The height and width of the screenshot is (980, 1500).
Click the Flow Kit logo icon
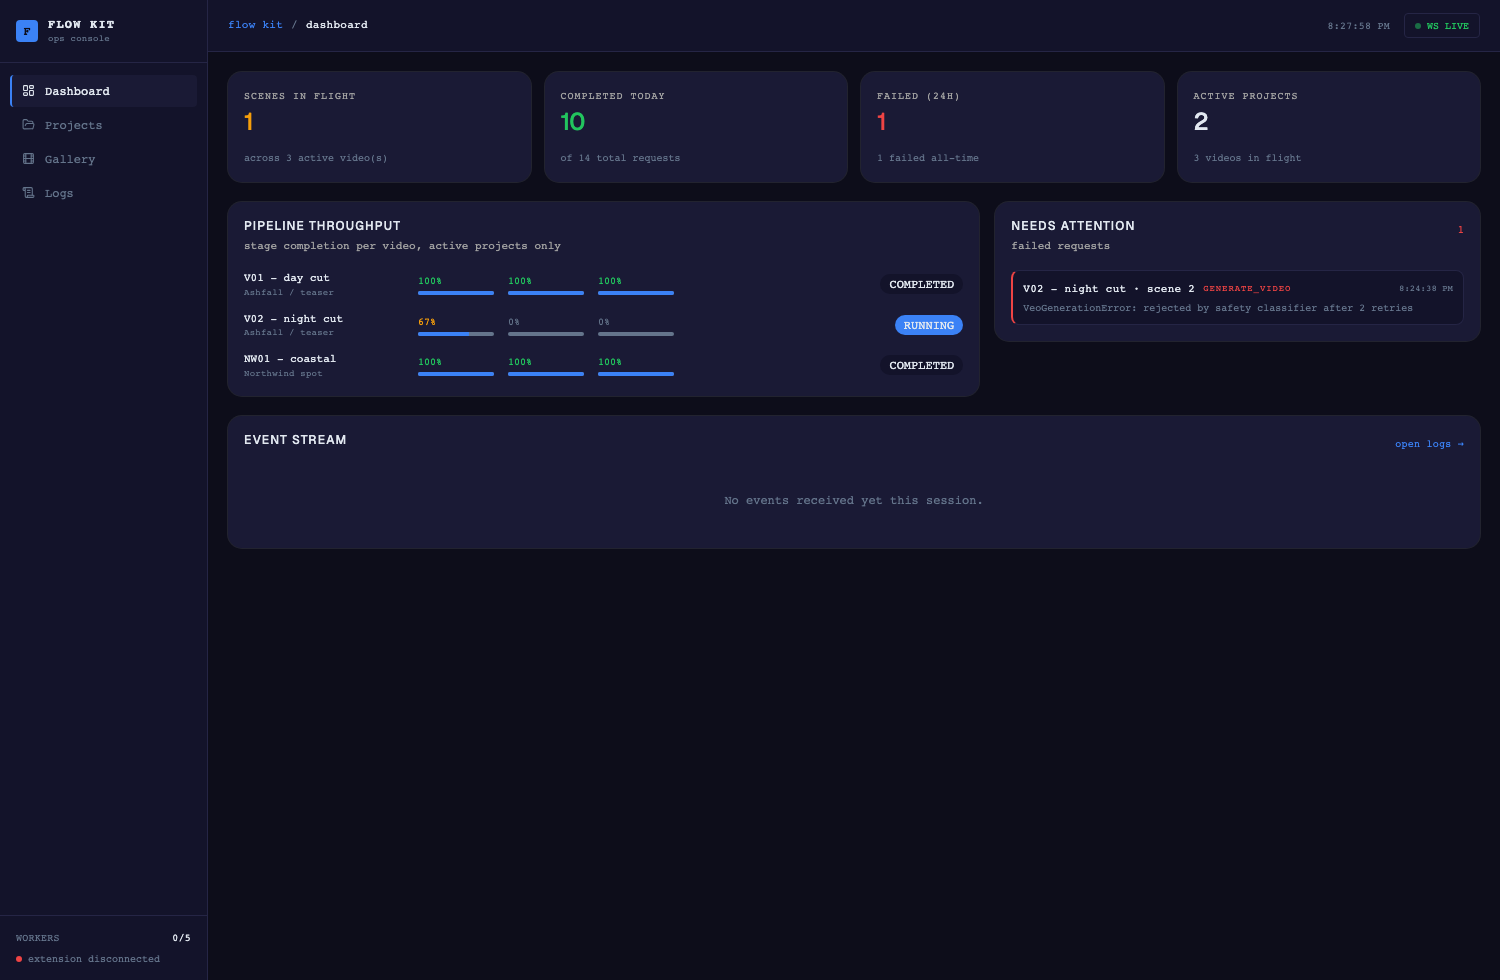point(27,31)
